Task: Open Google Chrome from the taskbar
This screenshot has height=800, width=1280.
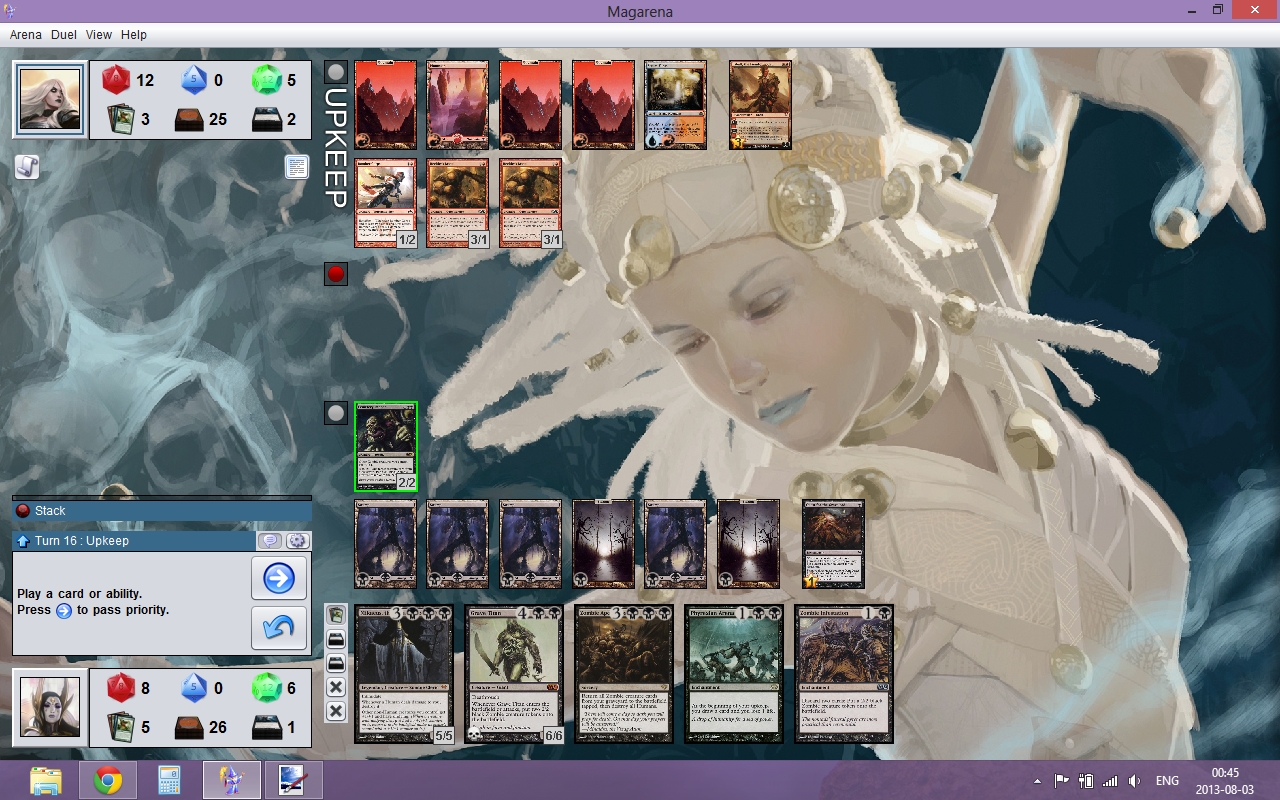Action: point(108,780)
